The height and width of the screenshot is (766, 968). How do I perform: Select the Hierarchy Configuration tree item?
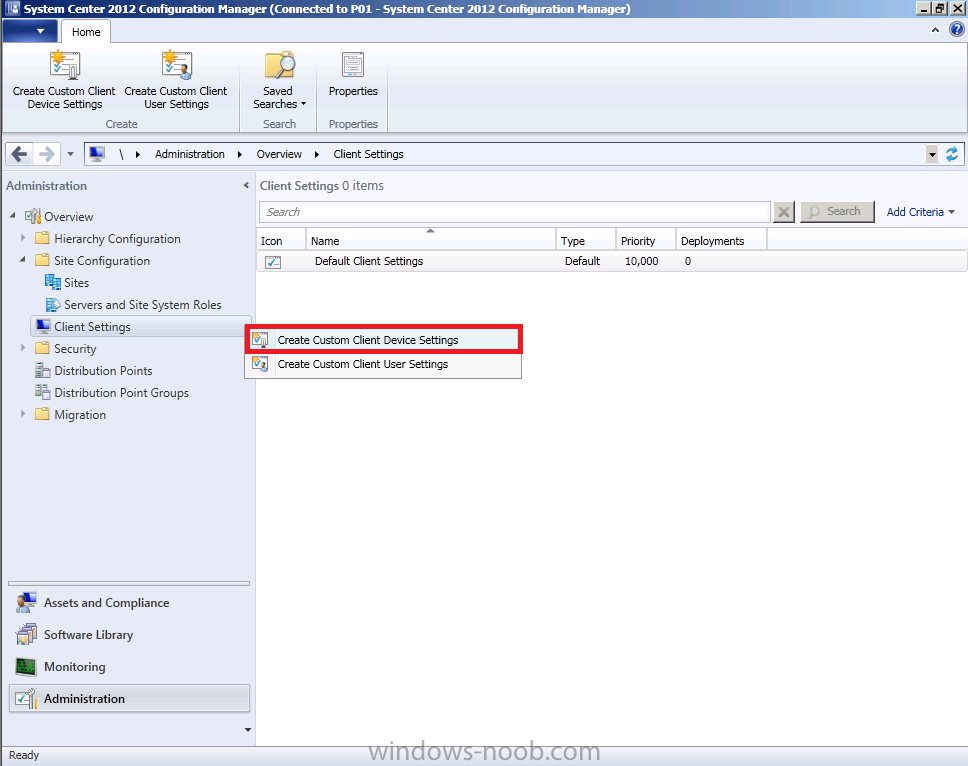117,238
